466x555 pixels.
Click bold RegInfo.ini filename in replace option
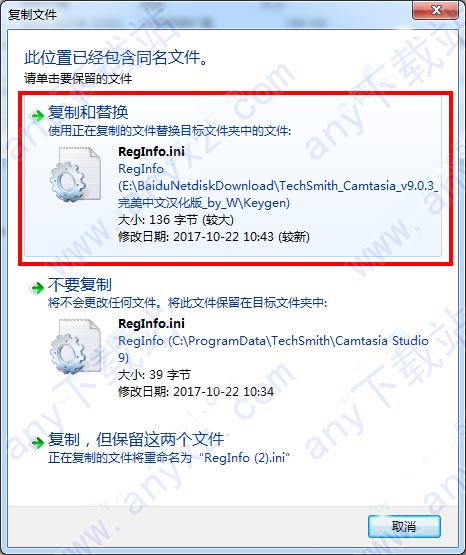pyautogui.click(x=151, y=151)
